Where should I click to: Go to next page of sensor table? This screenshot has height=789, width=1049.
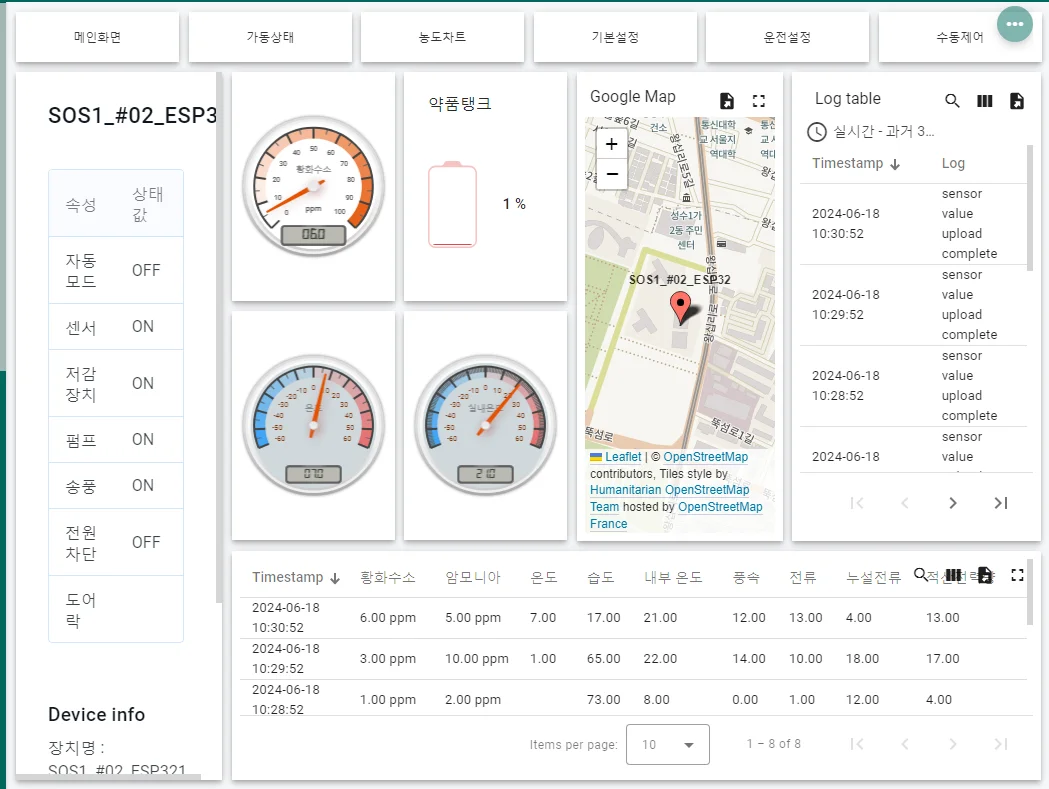[x=953, y=744]
